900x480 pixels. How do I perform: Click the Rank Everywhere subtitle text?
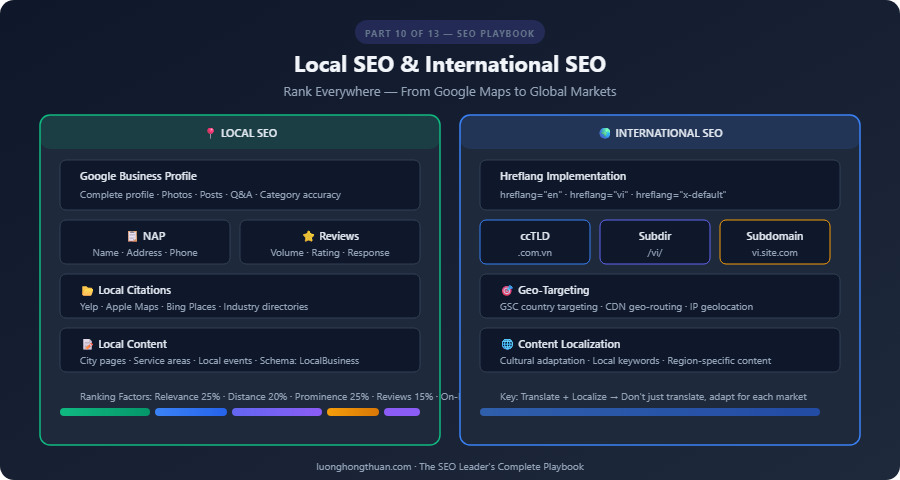(450, 92)
